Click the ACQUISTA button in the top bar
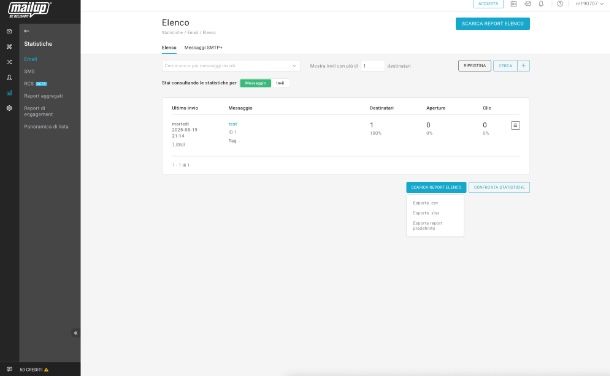The width and height of the screenshot is (610, 376). [x=488, y=4]
